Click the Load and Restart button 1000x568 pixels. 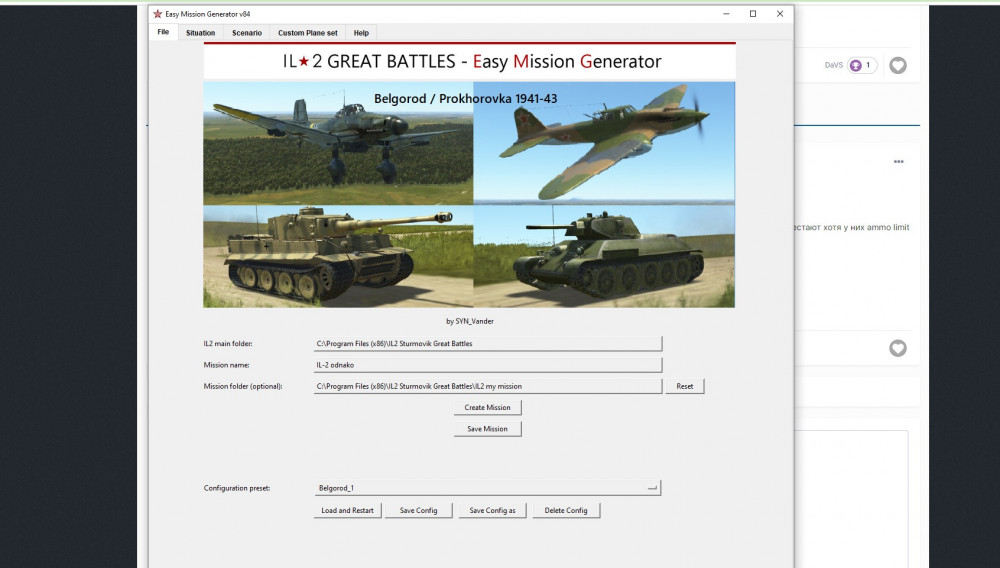(348, 511)
